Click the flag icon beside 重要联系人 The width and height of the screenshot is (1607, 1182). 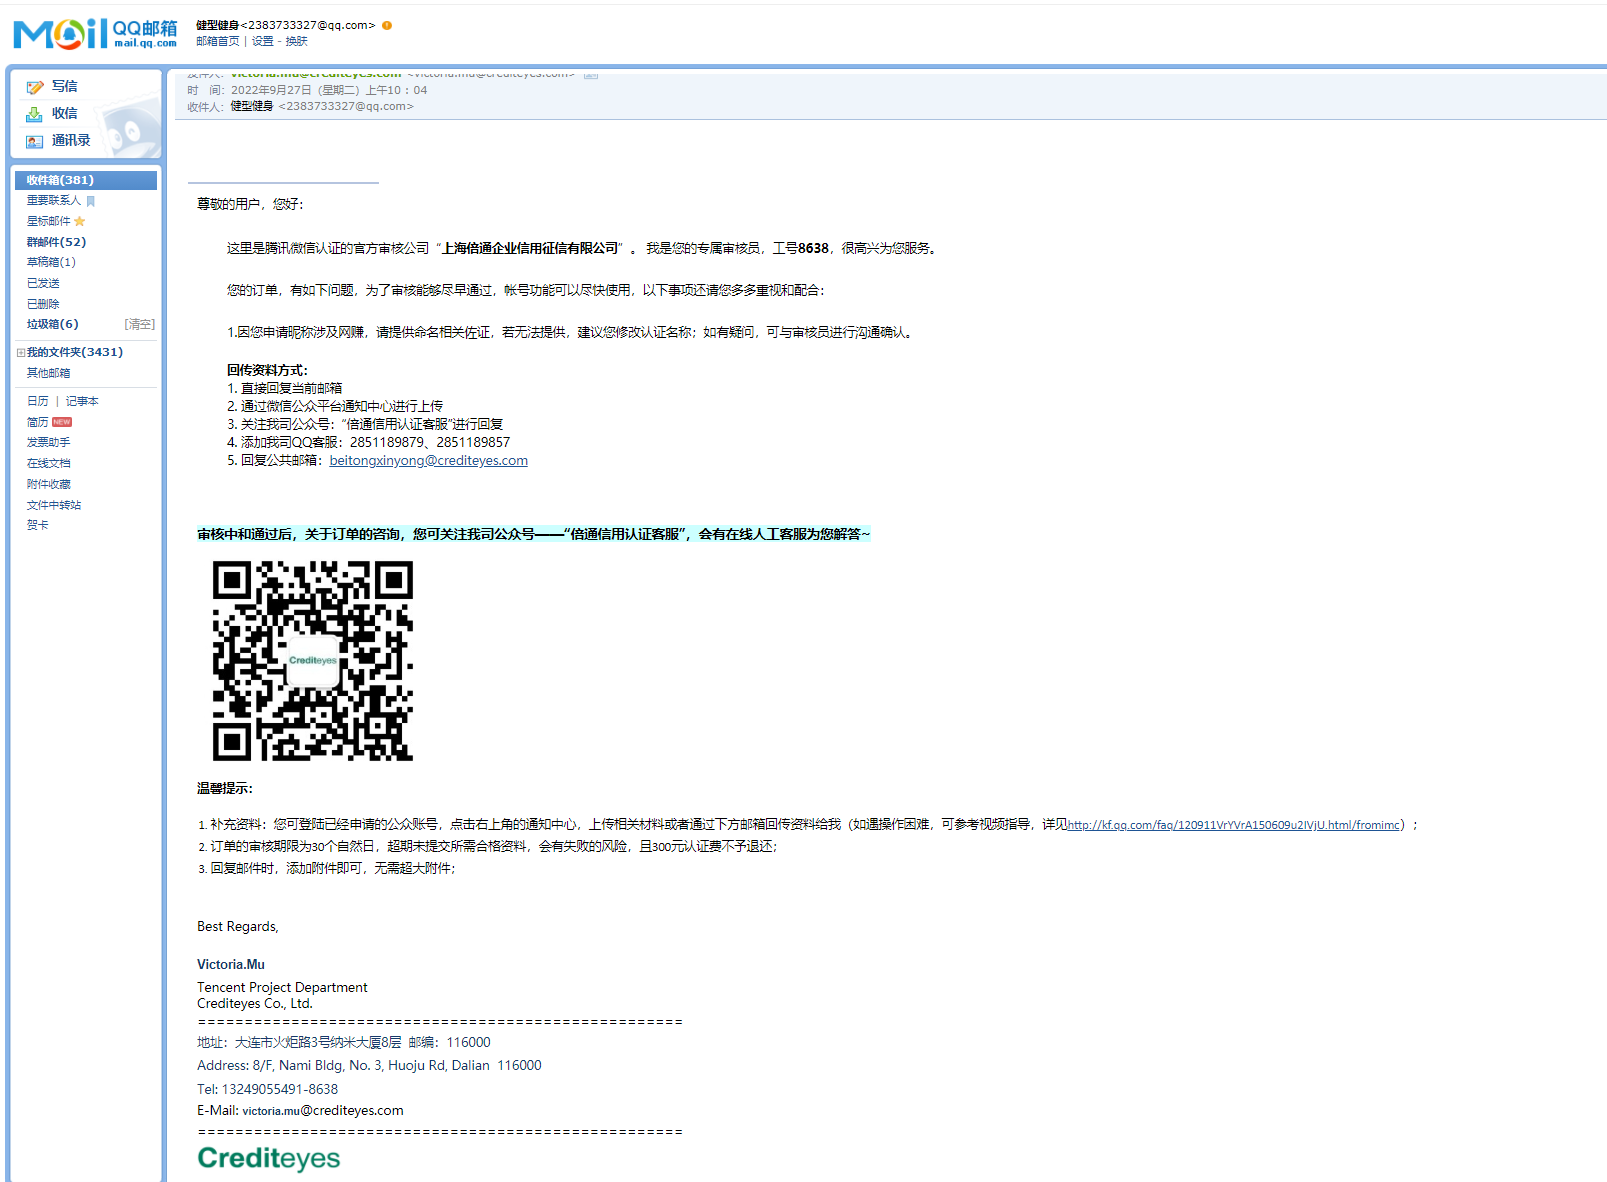[x=91, y=201]
